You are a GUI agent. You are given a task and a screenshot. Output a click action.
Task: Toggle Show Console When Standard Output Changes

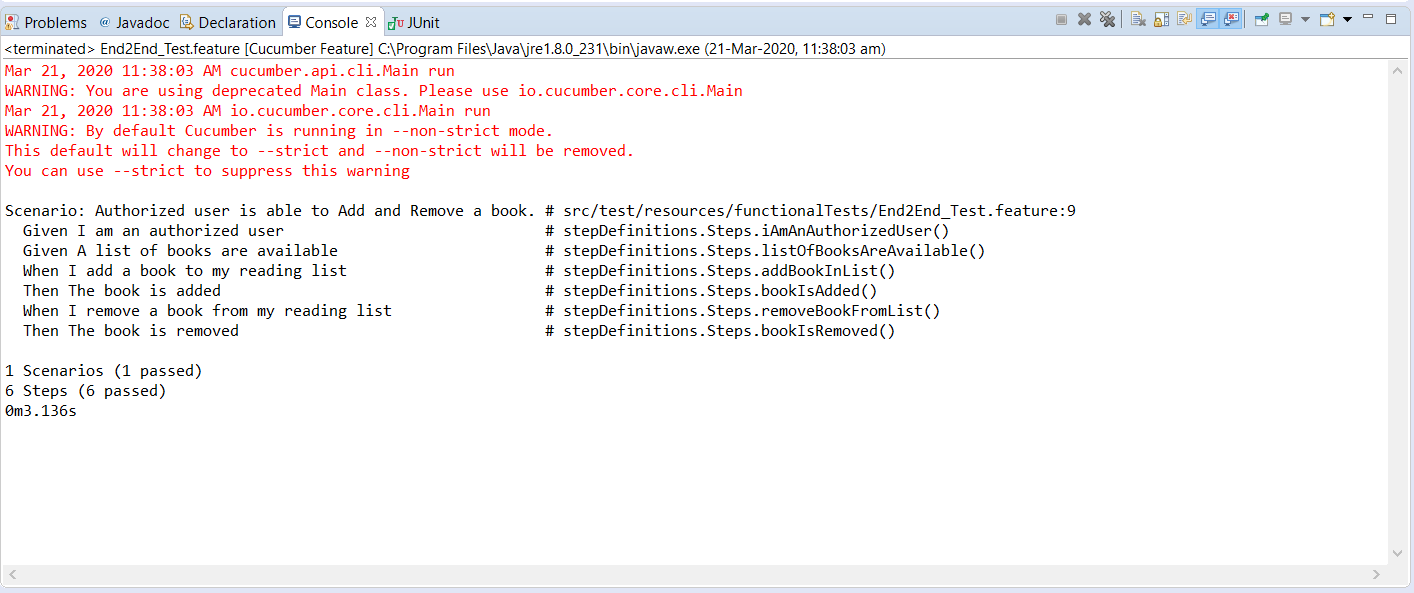click(x=1208, y=18)
